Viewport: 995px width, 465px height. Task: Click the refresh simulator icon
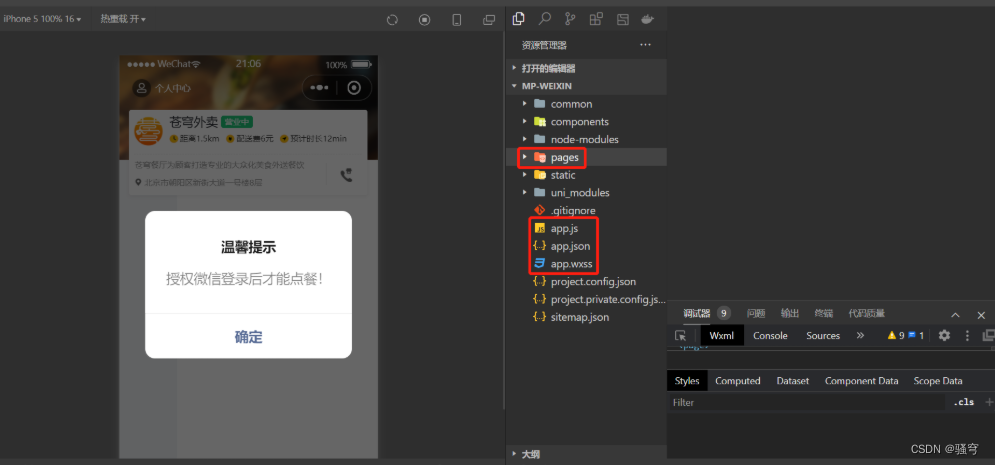click(392, 20)
